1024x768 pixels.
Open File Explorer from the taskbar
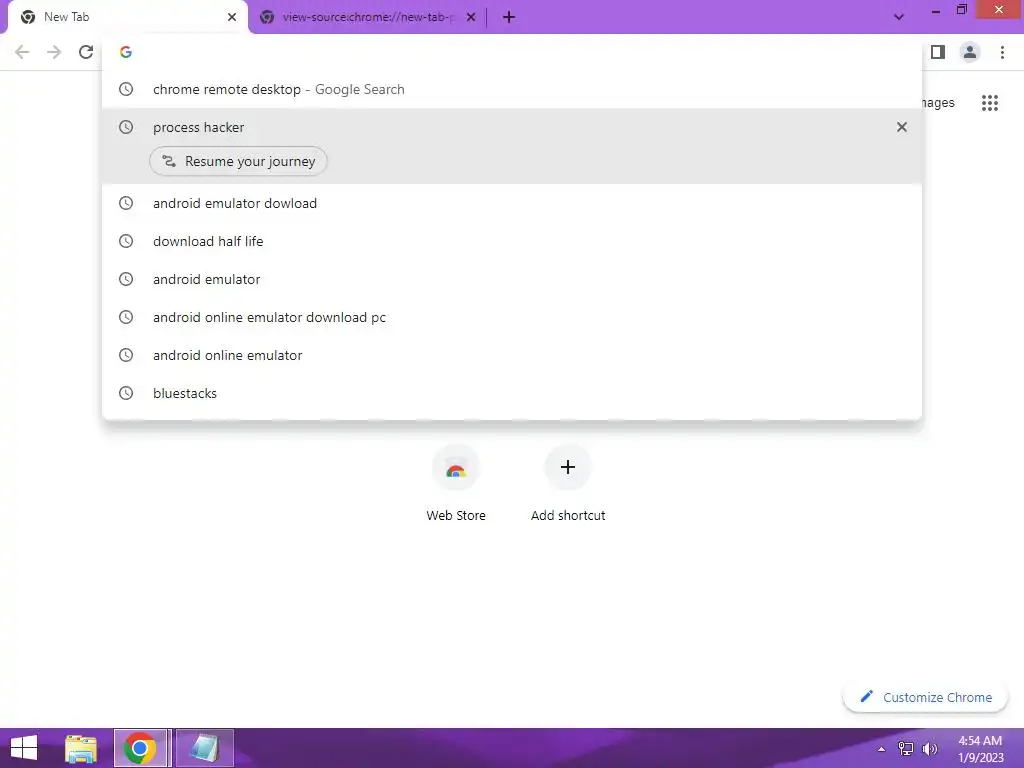tap(81, 748)
